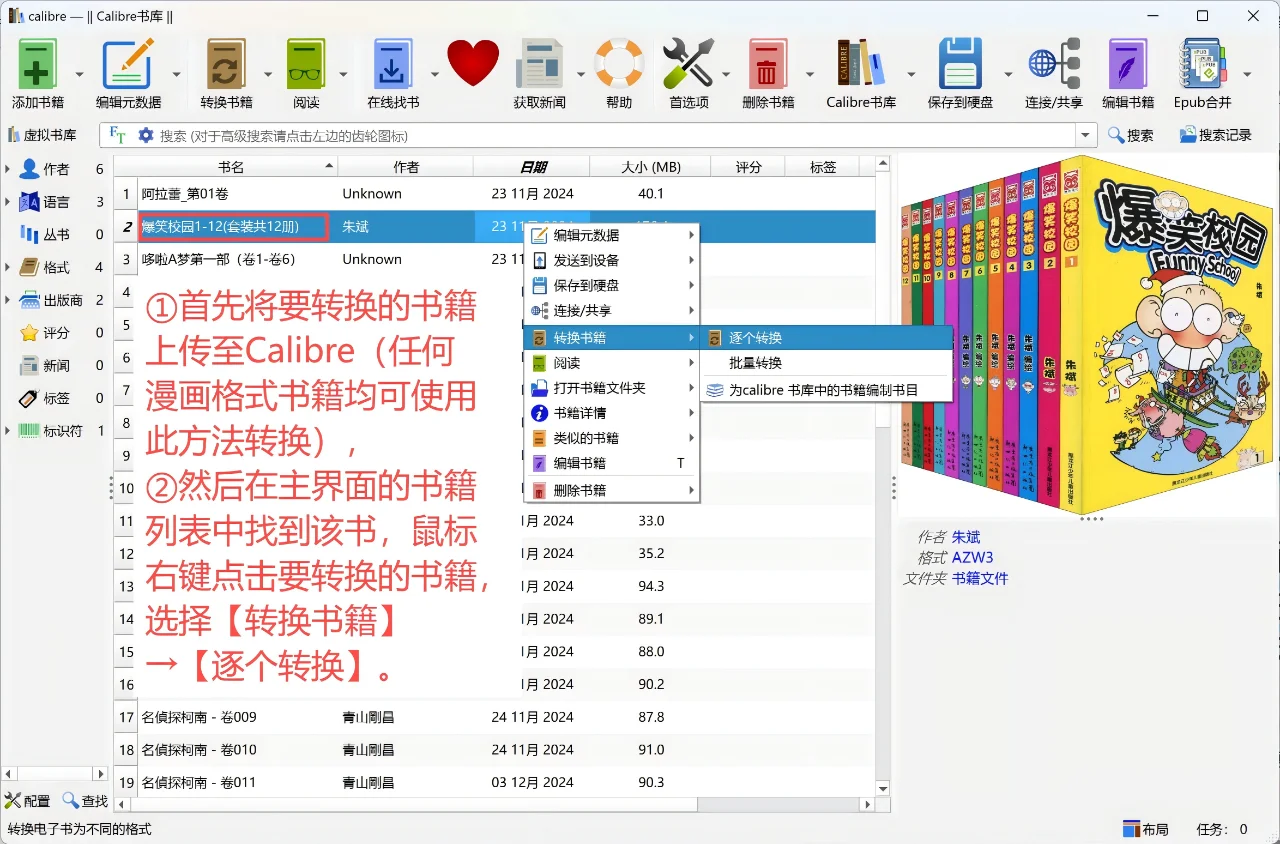Click the Convert books (转换书籍) toolbar icon

click(x=226, y=64)
